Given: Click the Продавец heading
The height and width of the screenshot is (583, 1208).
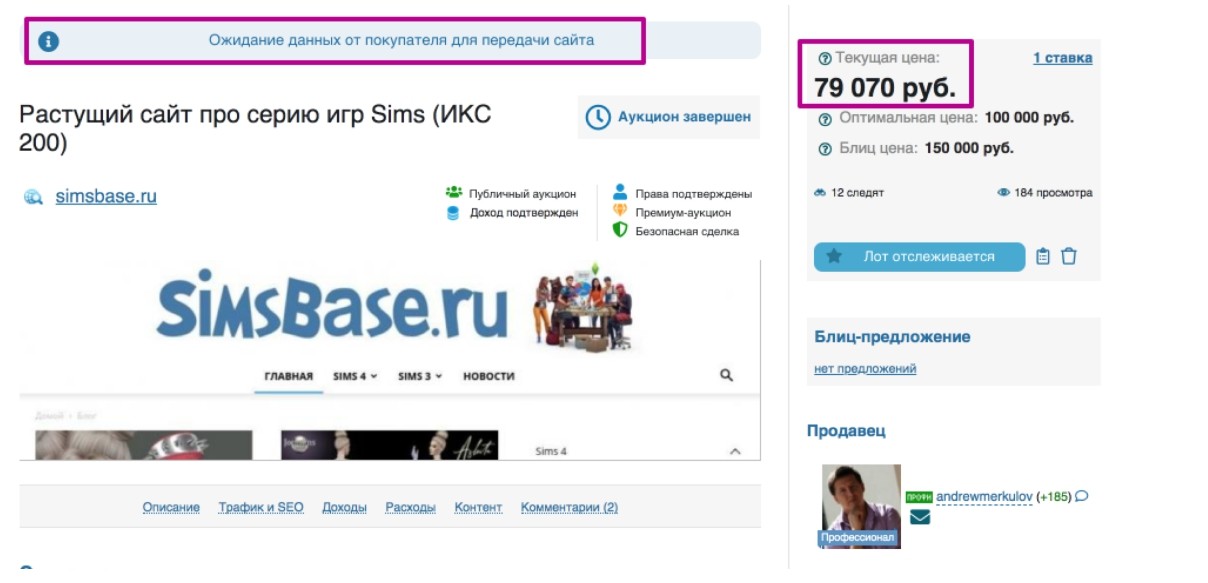Looking at the screenshot, I should click(x=846, y=431).
